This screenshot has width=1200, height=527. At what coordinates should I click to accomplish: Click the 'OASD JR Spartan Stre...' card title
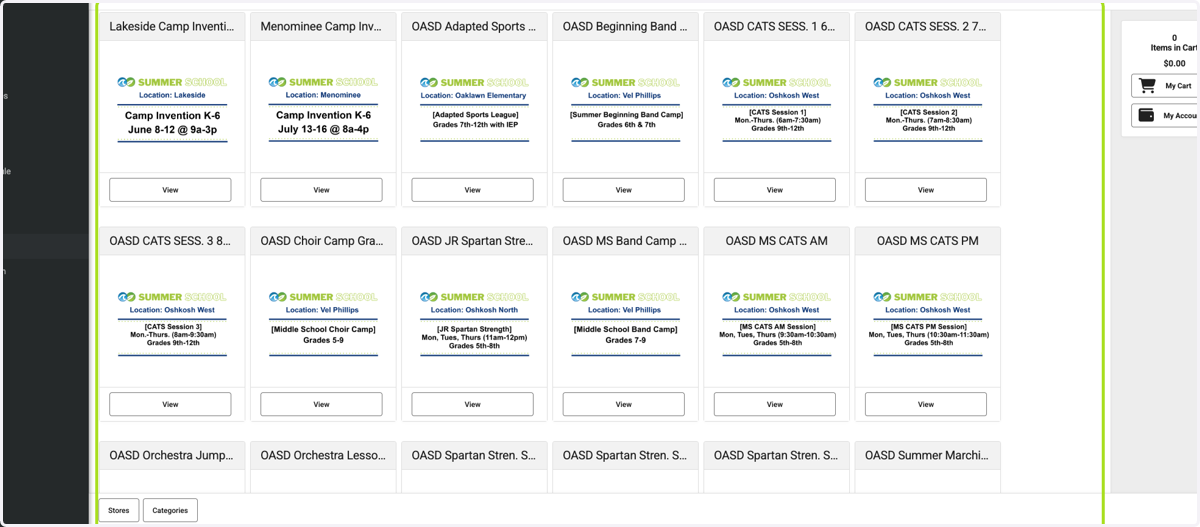pyautogui.click(x=474, y=241)
